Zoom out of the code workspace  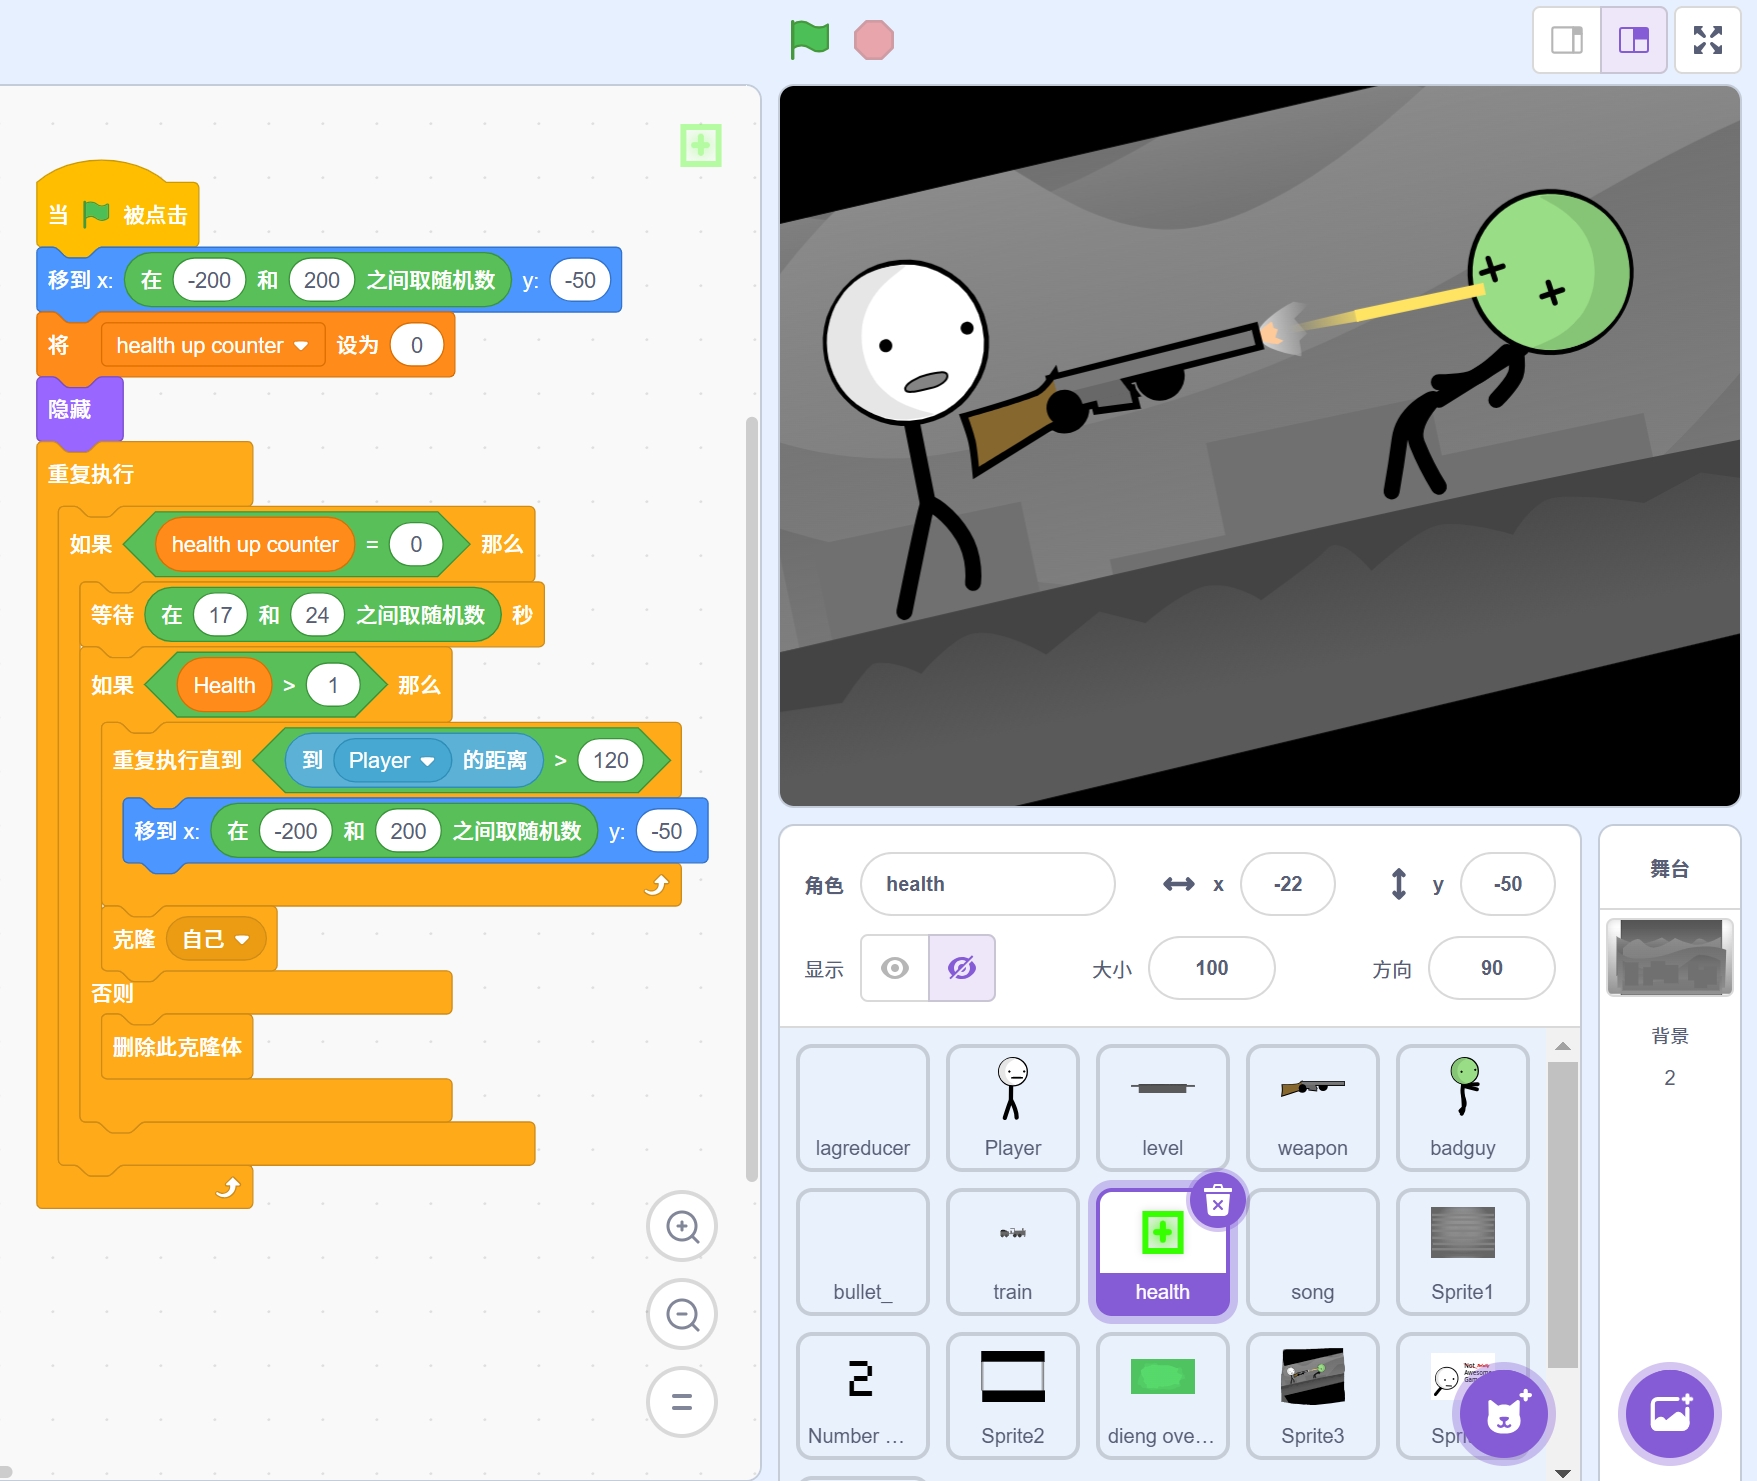point(682,1314)
